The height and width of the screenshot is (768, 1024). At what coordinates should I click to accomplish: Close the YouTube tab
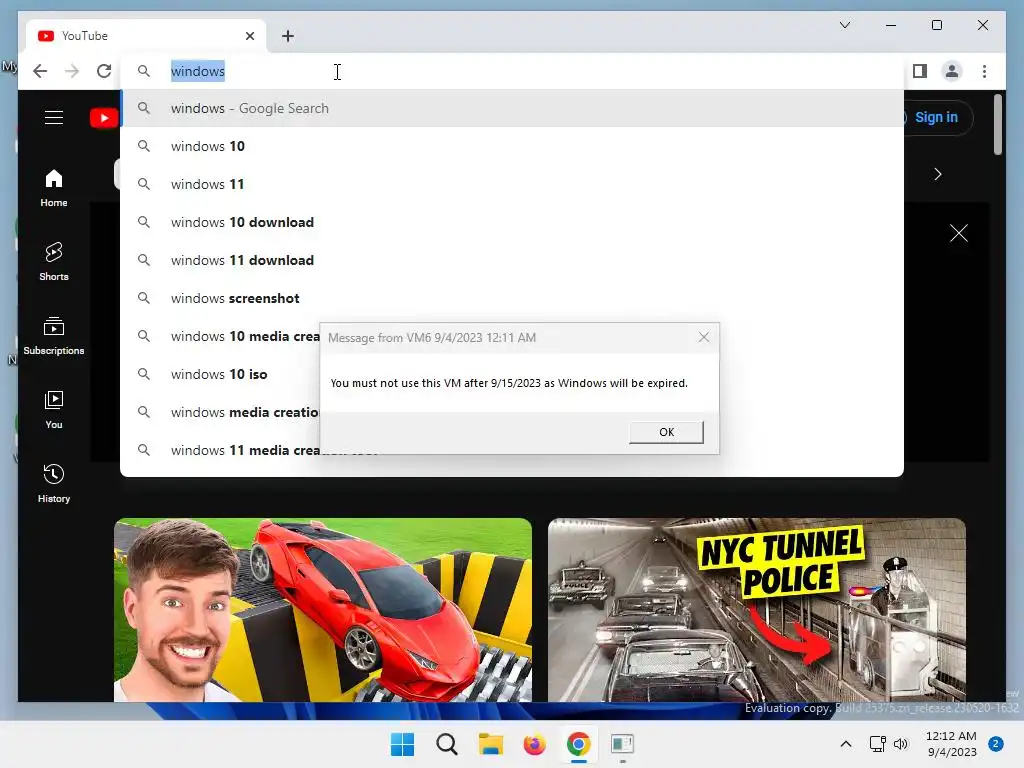point(249,36)
